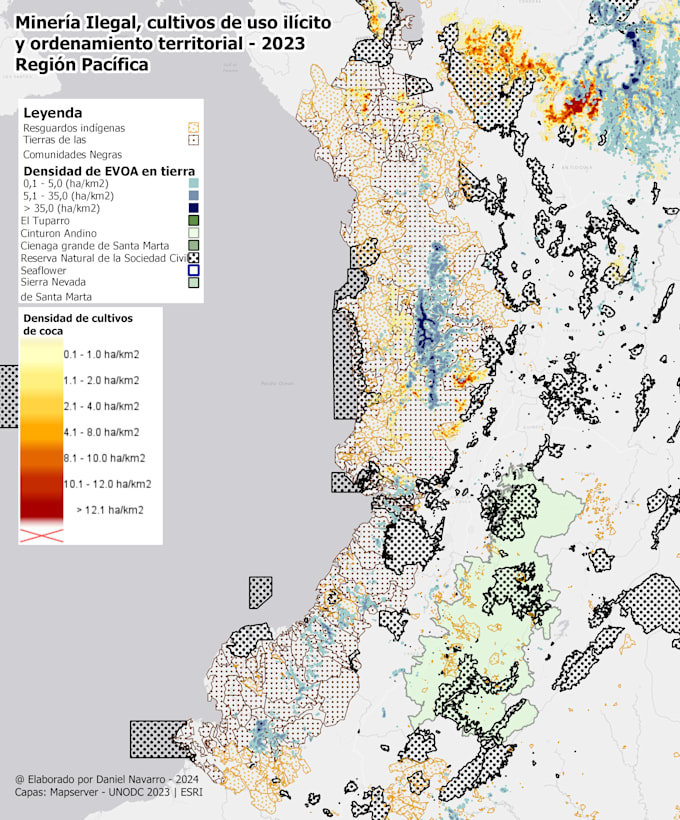Click the El Tuparro green swatch
The width and height of the screenshot is (680, 820).
click(x=194, y=221)
